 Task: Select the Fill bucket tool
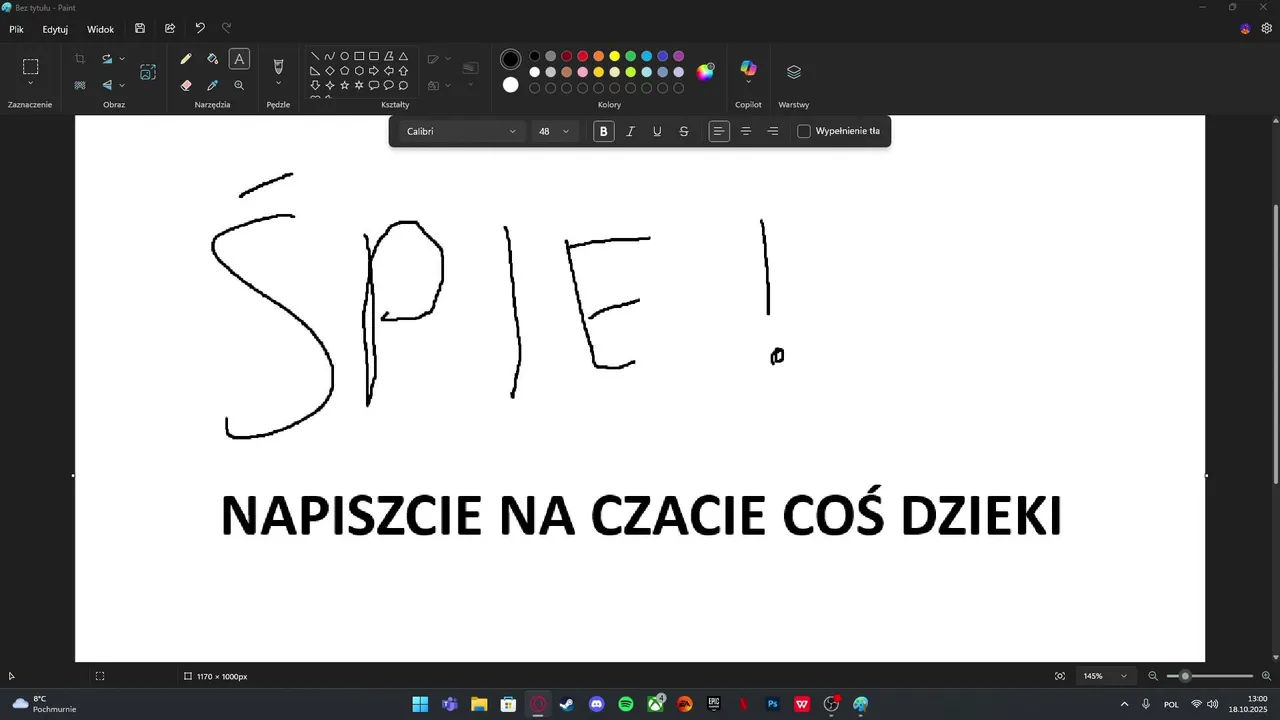coord(212,59)
